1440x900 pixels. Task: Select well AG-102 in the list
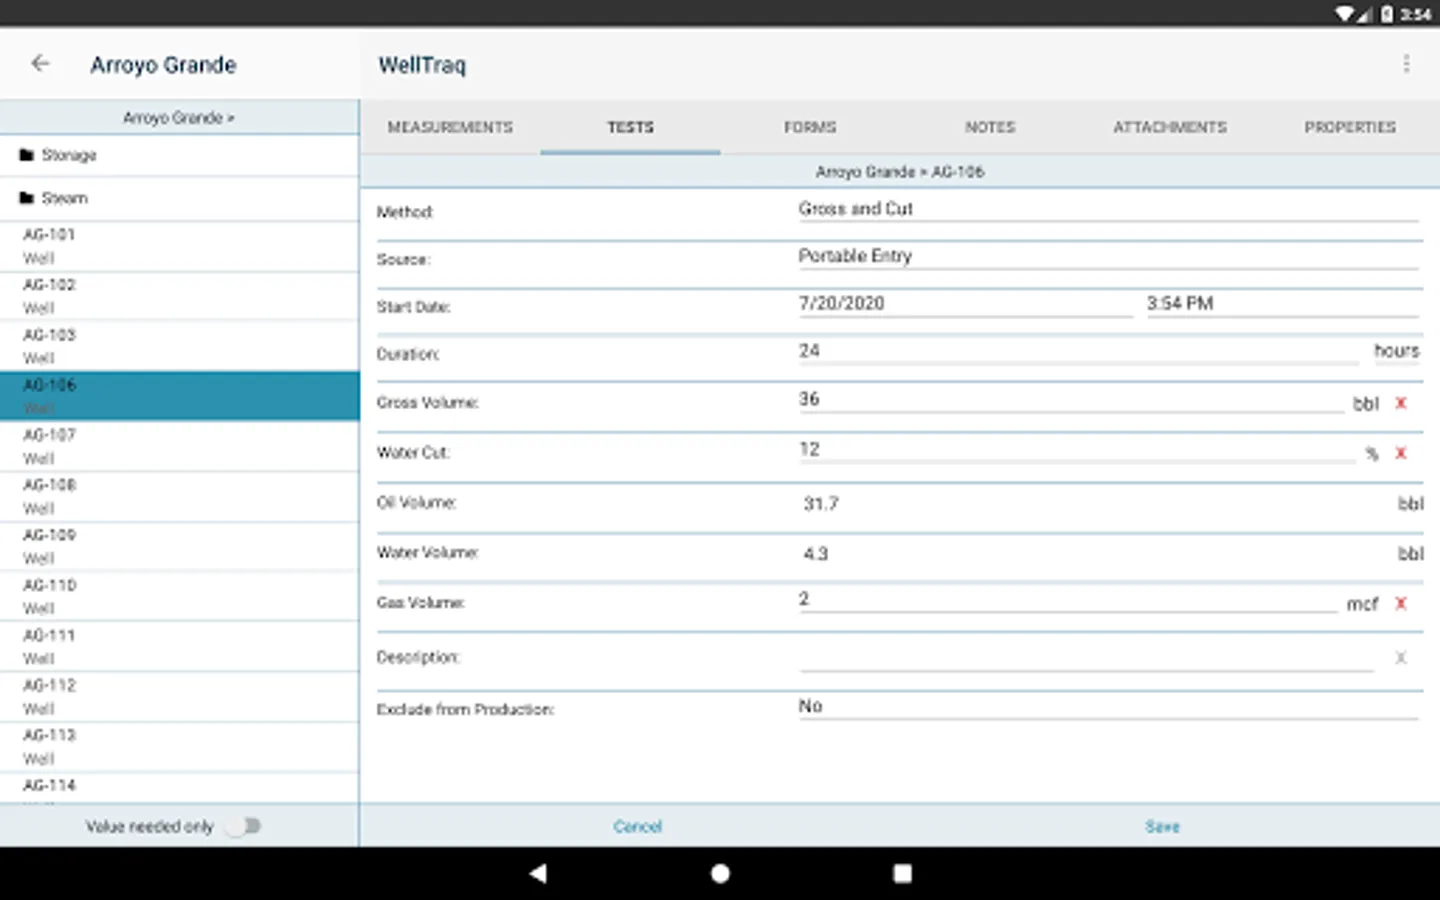click(180, 296)
